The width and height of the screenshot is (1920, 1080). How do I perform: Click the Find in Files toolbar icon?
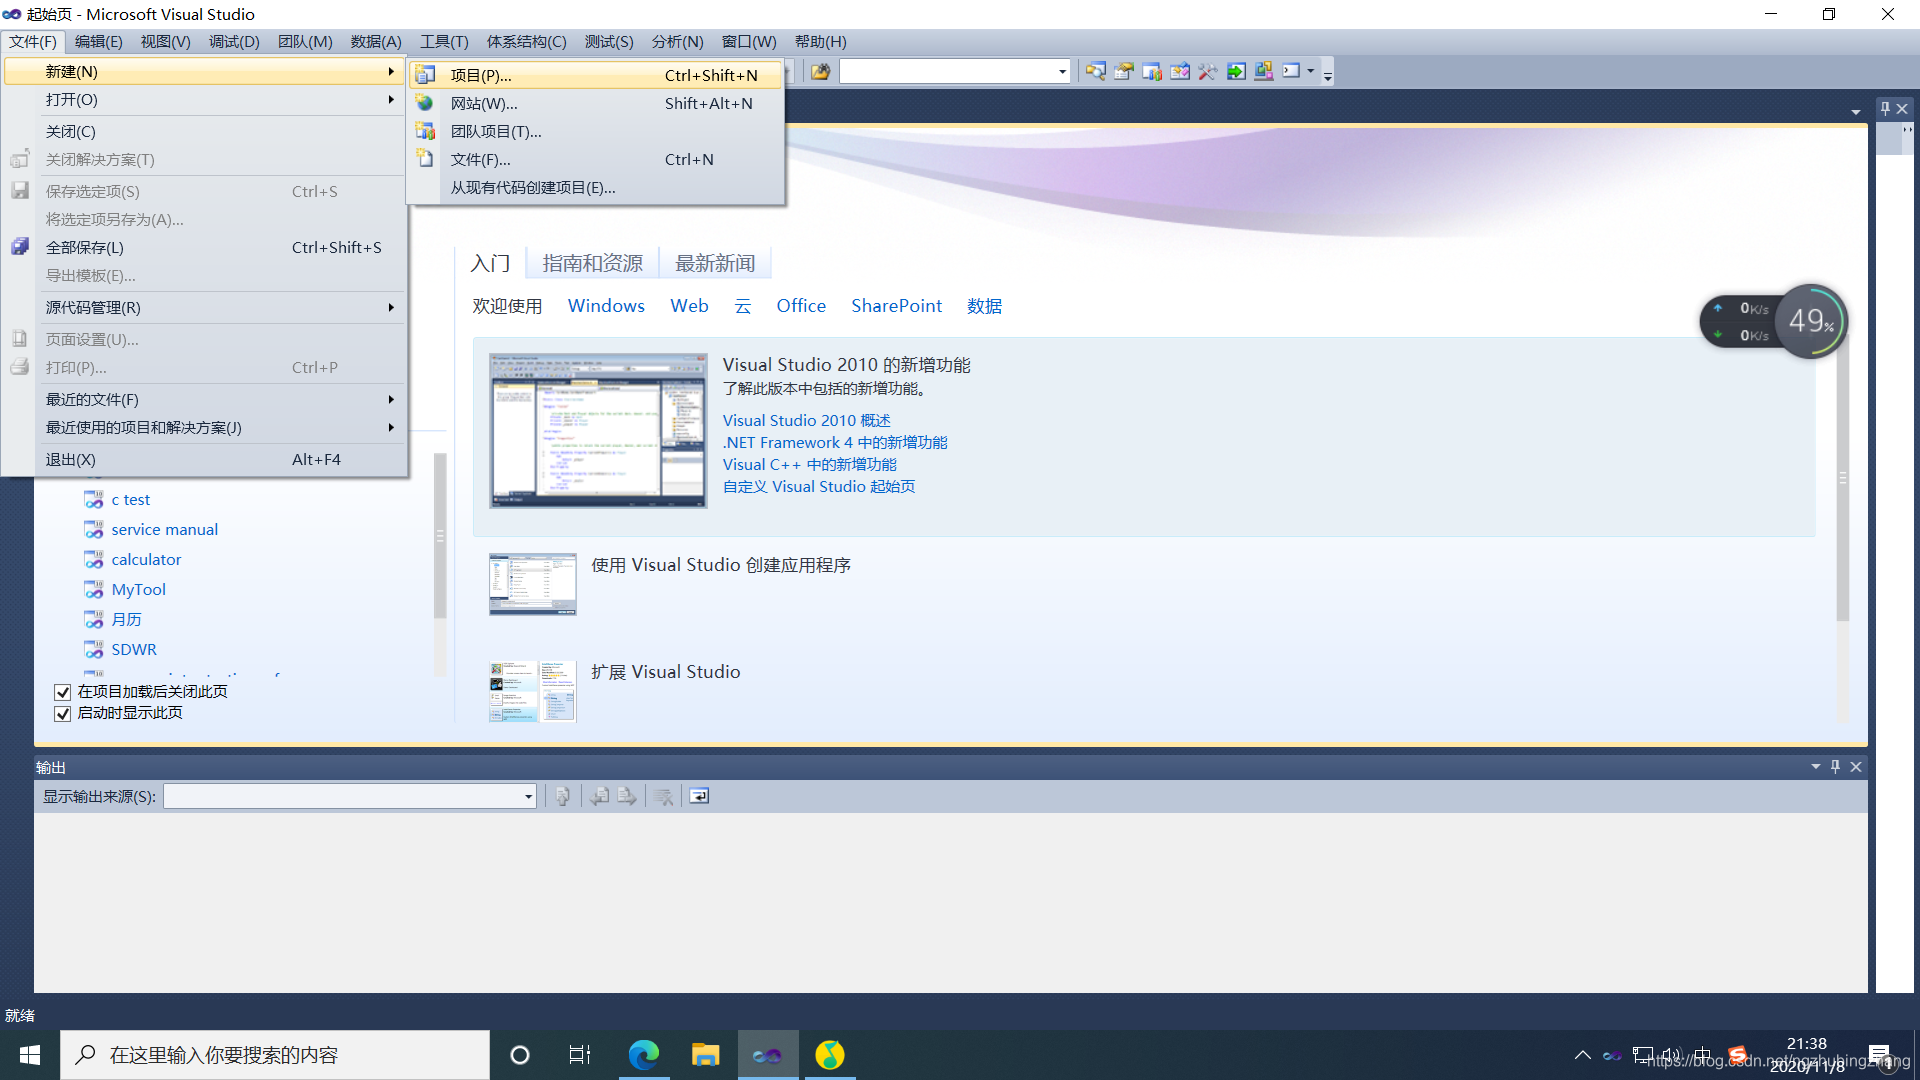click(x=820, y=71)
